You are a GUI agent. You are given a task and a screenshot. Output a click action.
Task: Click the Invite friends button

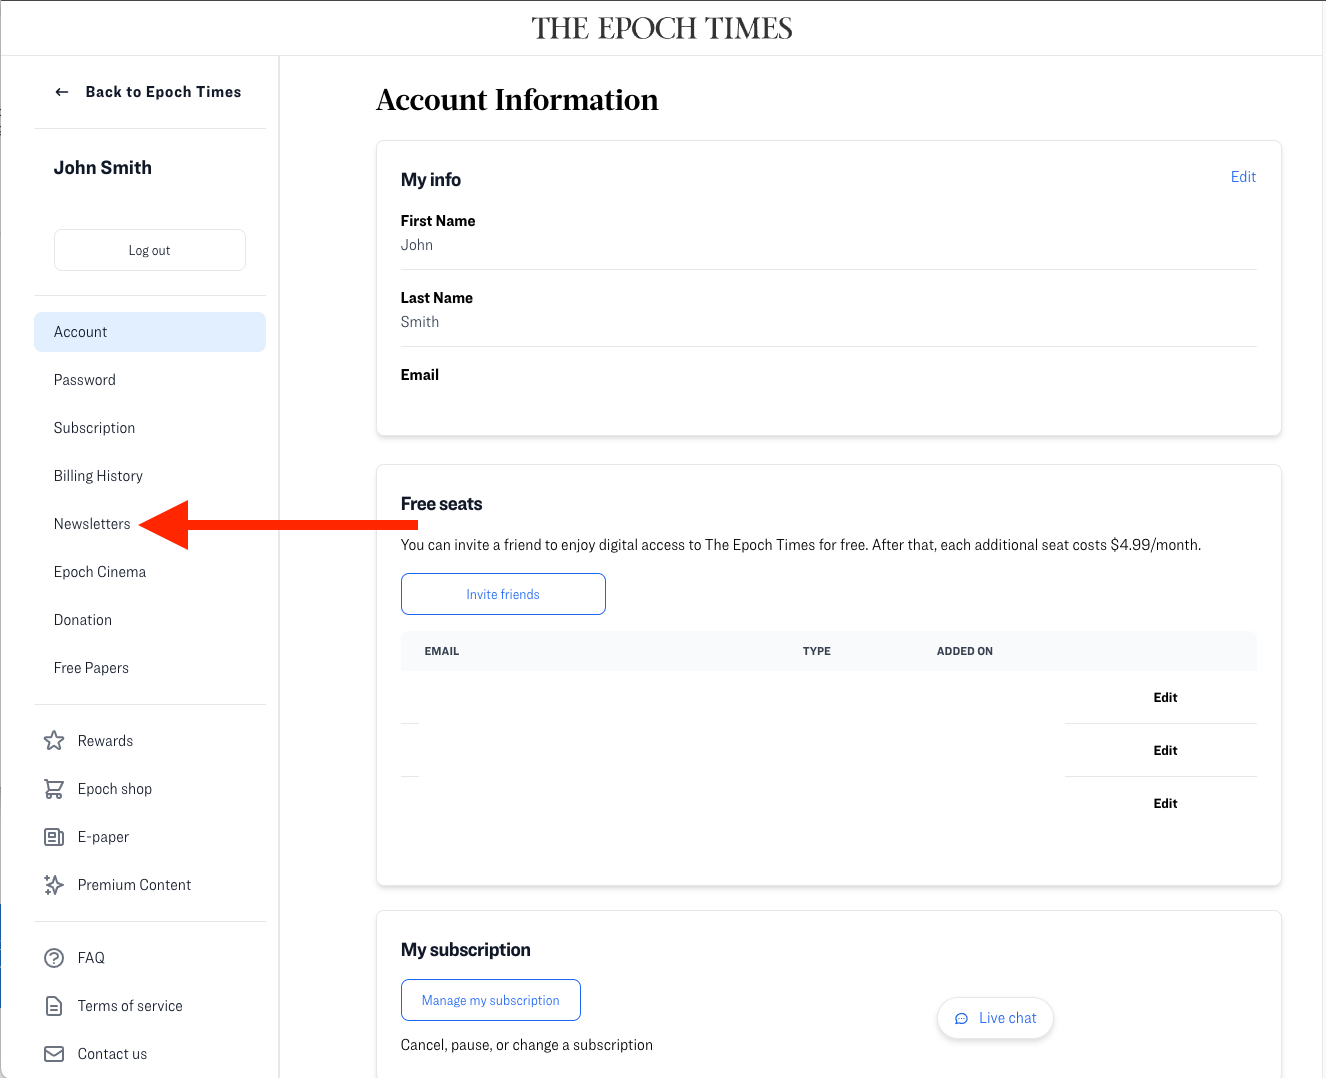(x=503, y=594)
